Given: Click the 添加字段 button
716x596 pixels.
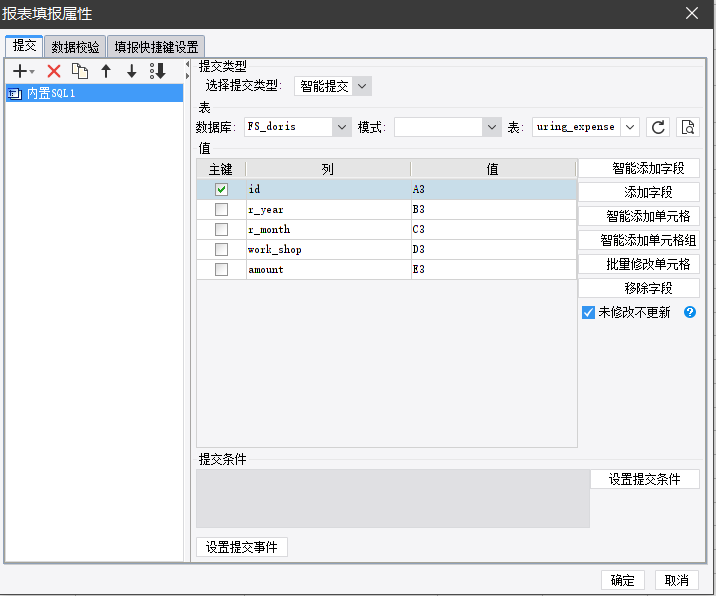Looking at the screenshot, I should (x=639, y=192).
